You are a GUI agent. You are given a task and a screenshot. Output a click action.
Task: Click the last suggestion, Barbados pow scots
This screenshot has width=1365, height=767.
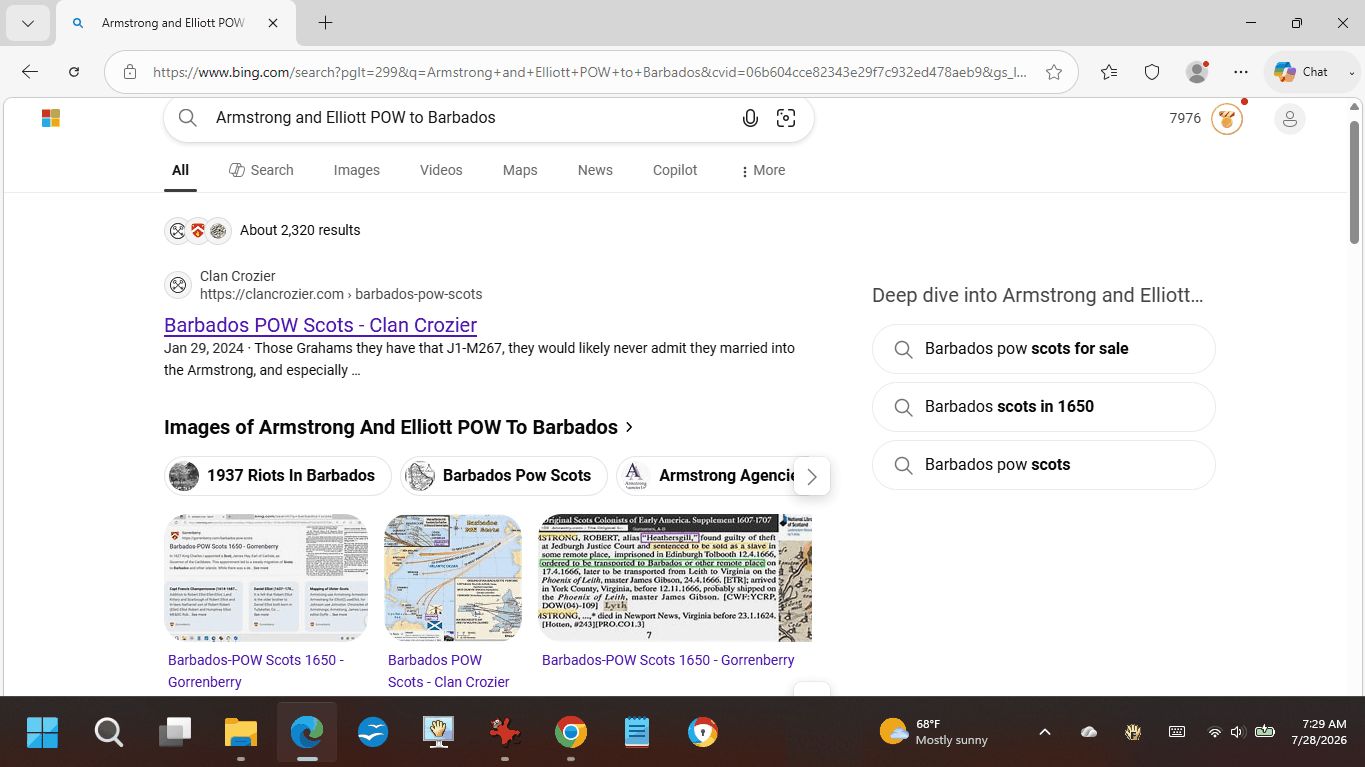(1044, 465)
